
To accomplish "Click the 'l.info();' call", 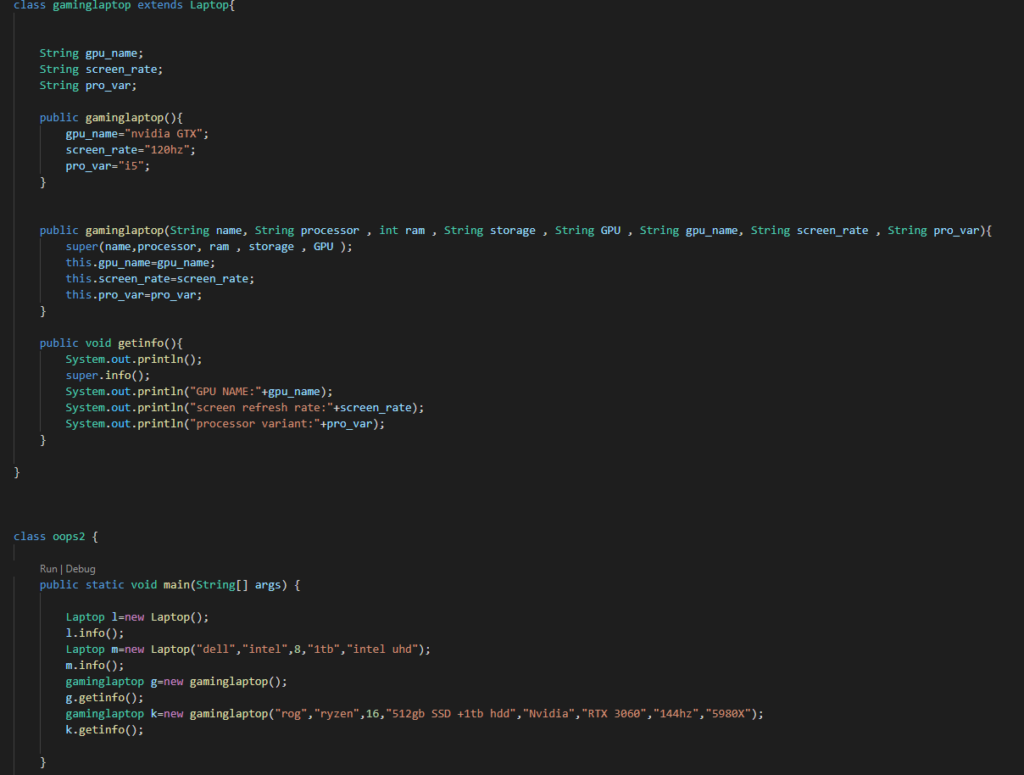I will pyautogui.click(x=94, y=633).
